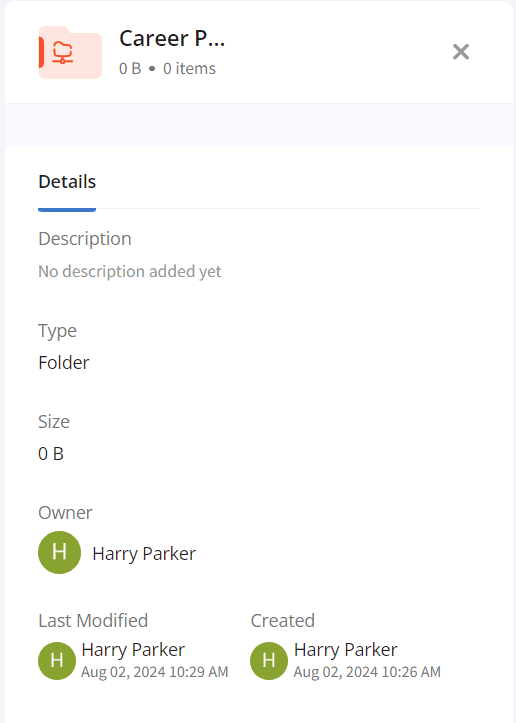Click the 0 B size value
Viewport: 516px width, 723px height.
point(51,454)
